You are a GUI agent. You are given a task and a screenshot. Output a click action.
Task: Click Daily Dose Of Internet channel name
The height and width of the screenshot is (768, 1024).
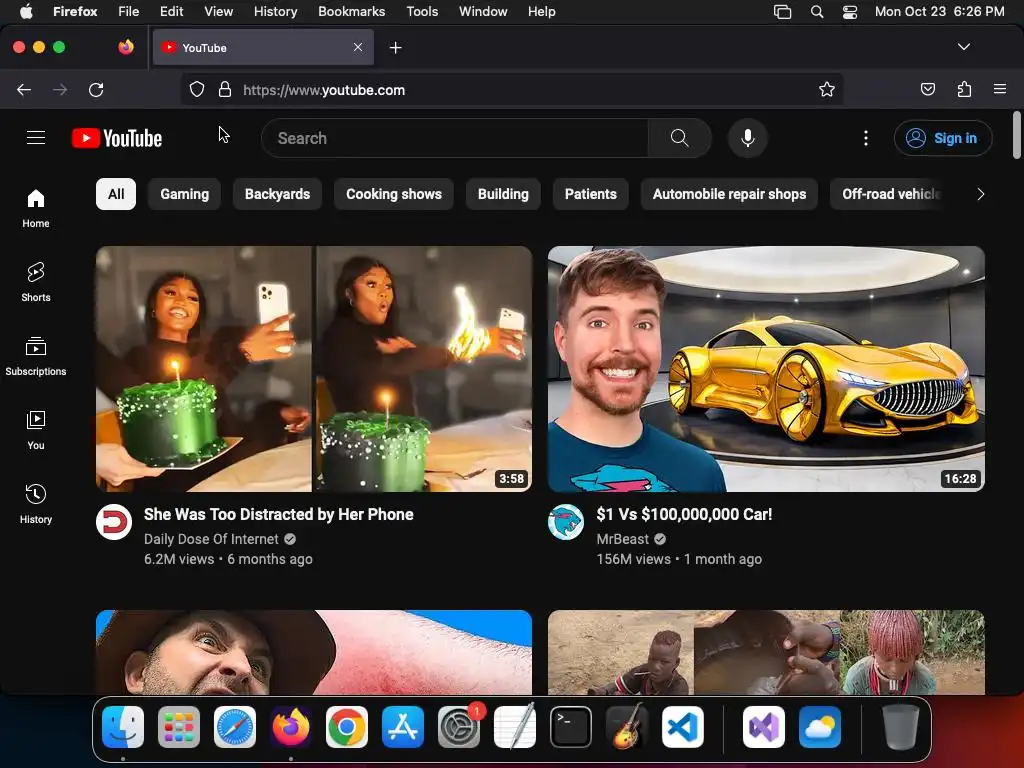pos(211,539)
